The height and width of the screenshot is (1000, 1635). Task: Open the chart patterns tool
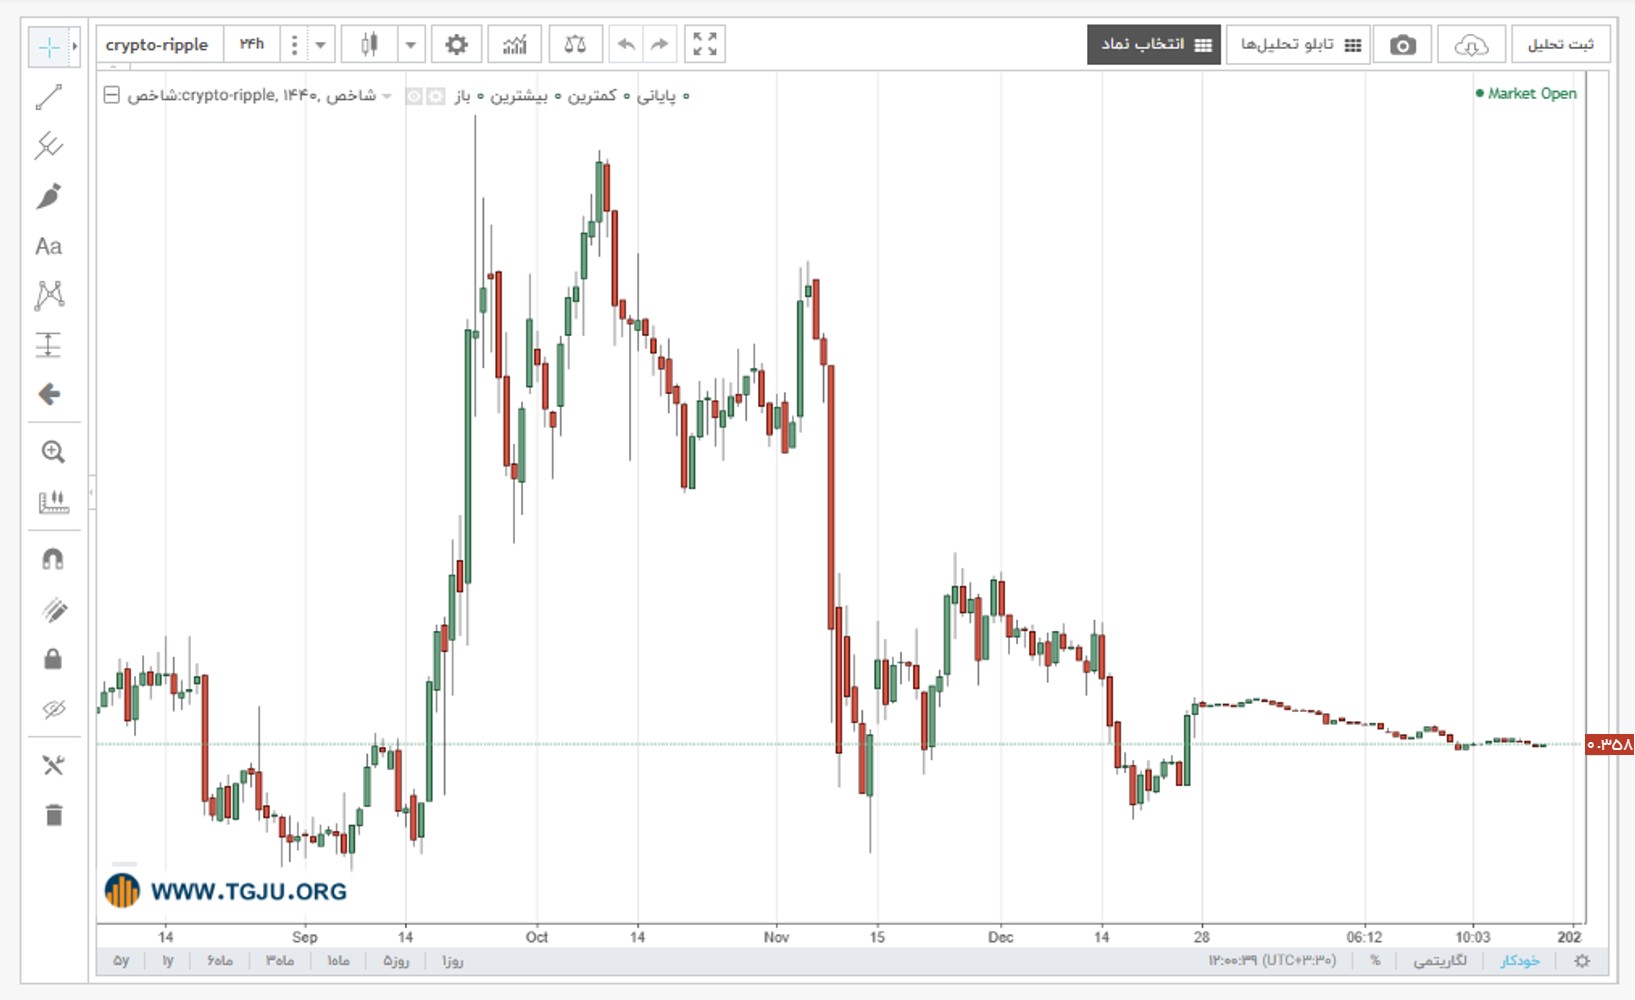point(49,295)
